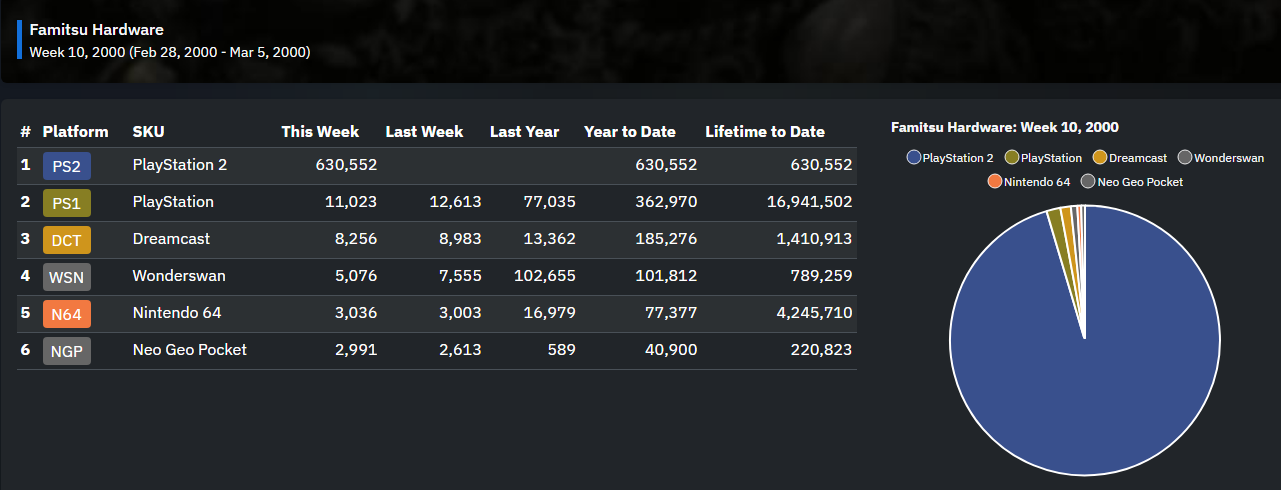
Task: Click Wonderswan Last Year value 102,655
Action: pyautogui.click(x=545, y=276)
